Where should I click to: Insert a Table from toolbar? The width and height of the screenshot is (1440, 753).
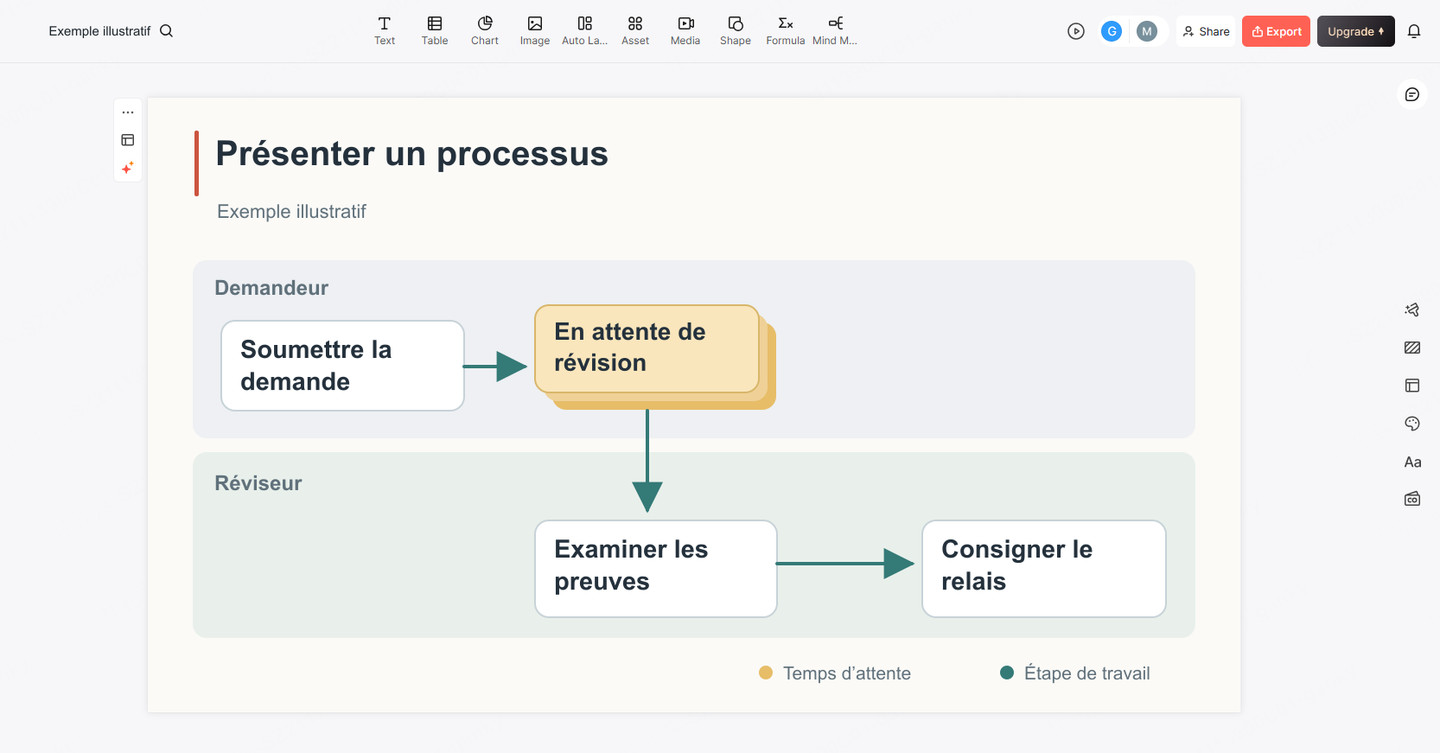(434, 30)
